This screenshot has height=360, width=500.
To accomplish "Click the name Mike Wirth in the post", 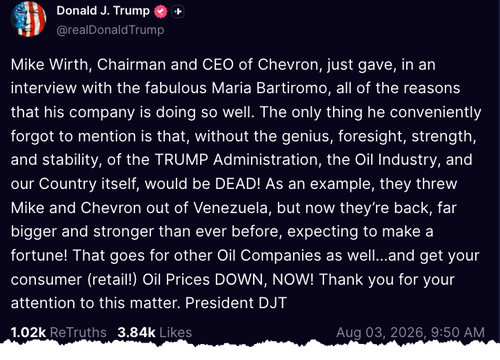I will click(51, 65).
